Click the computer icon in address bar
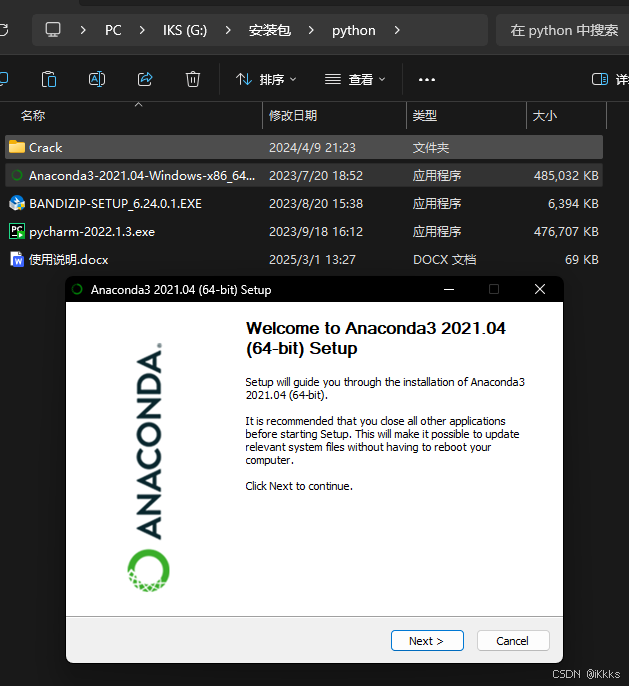Viewport: 629px width, 686px height. [x=53, y=30]
